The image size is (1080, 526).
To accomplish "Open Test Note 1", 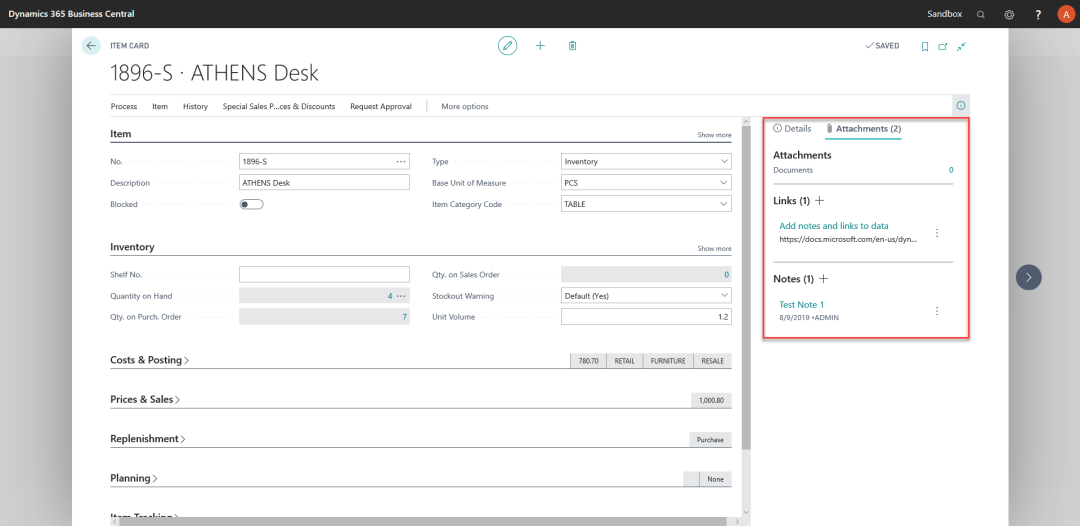I will pos(802,304).
